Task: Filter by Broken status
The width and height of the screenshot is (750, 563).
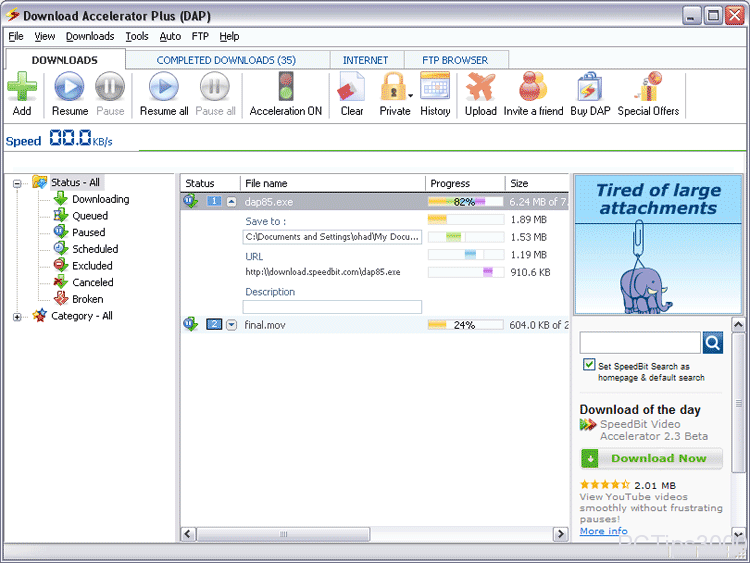Action: coord(88,299)
